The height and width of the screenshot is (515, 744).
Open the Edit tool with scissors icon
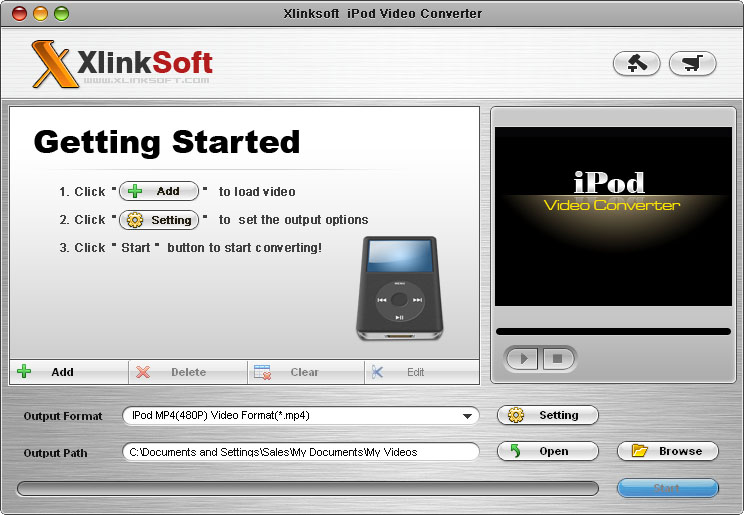tap(421, 372)
